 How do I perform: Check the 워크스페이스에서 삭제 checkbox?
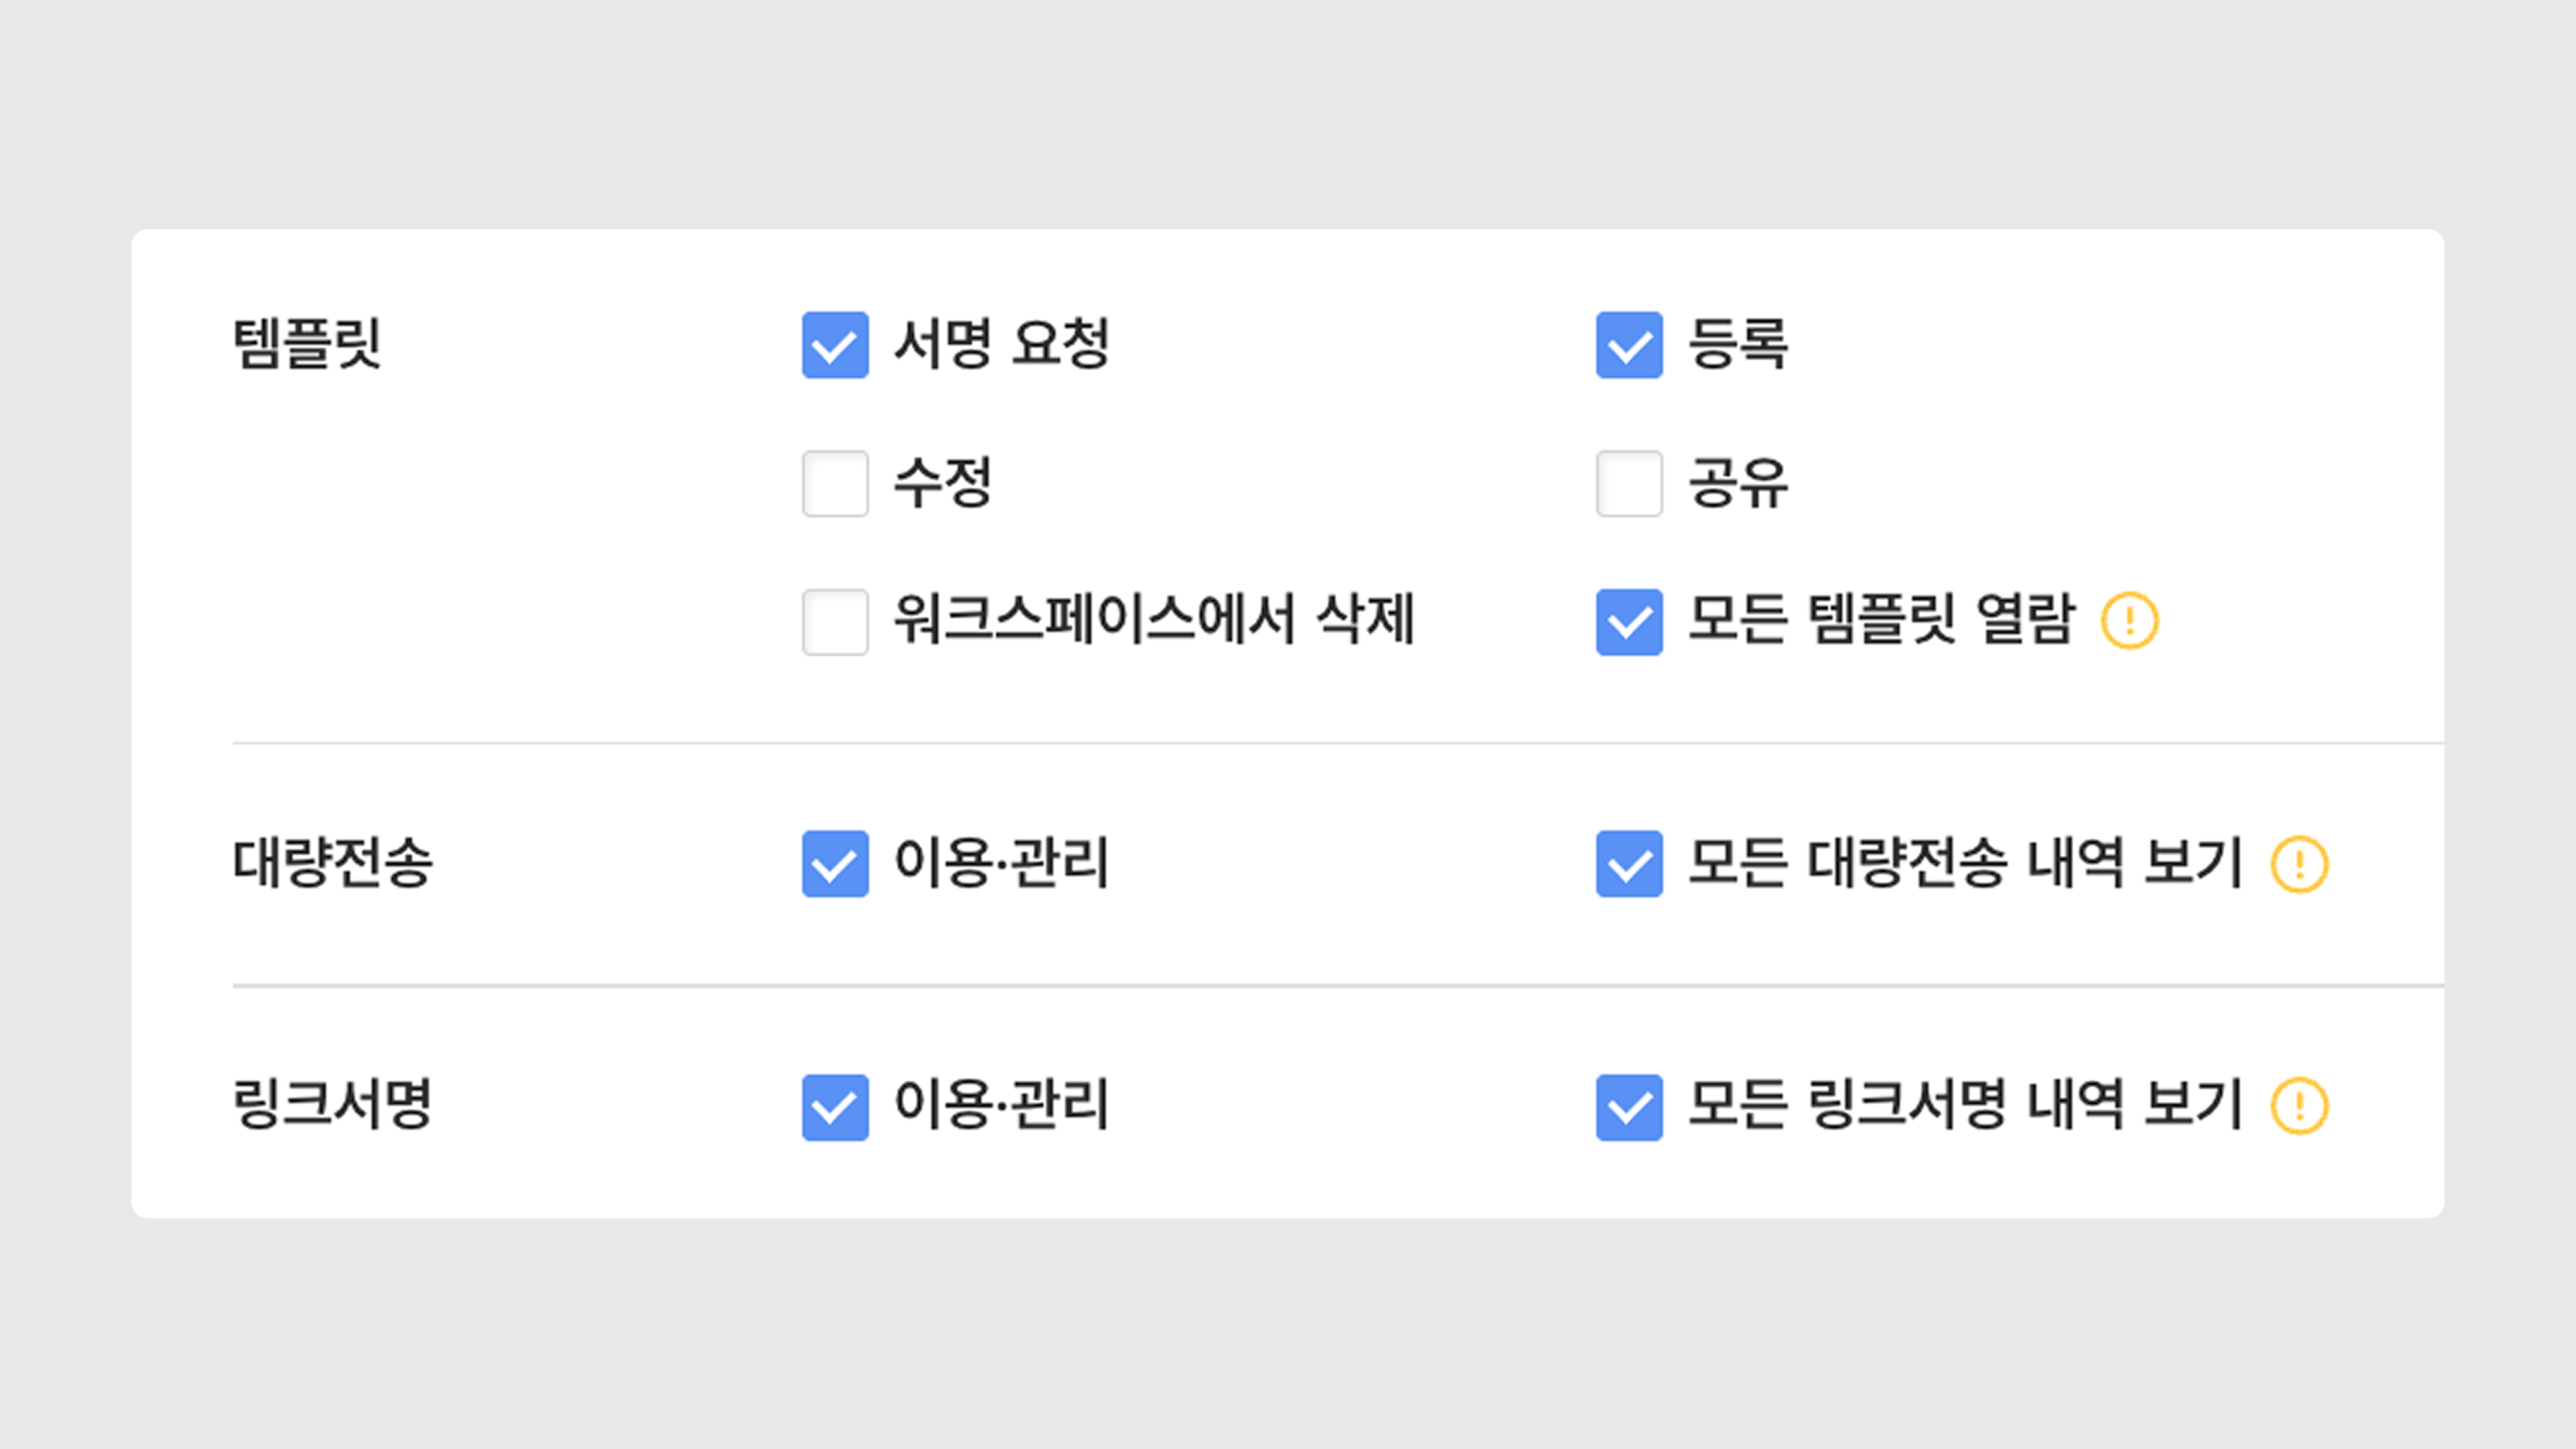coord(835,622)
